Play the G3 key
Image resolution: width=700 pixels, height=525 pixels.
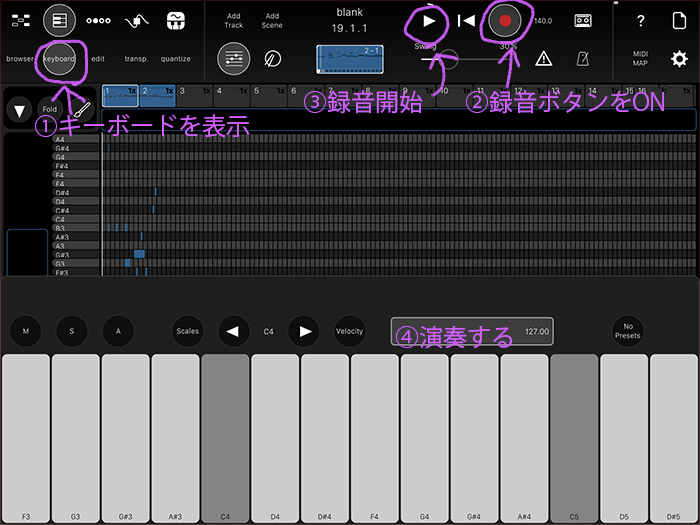[75, 438]
